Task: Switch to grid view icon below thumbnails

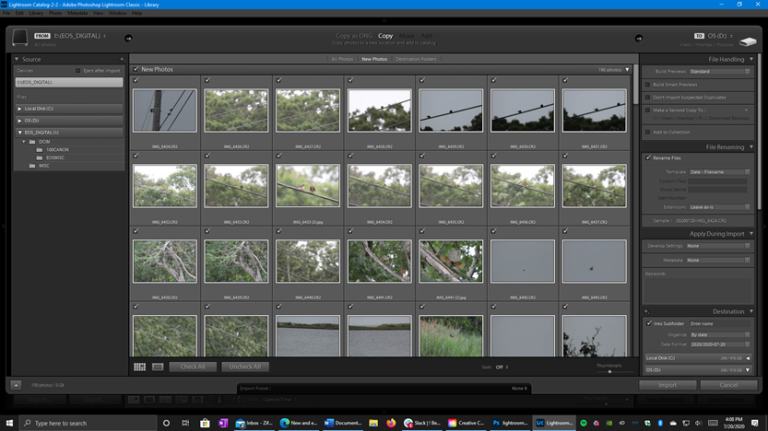Action: [140, 367]
